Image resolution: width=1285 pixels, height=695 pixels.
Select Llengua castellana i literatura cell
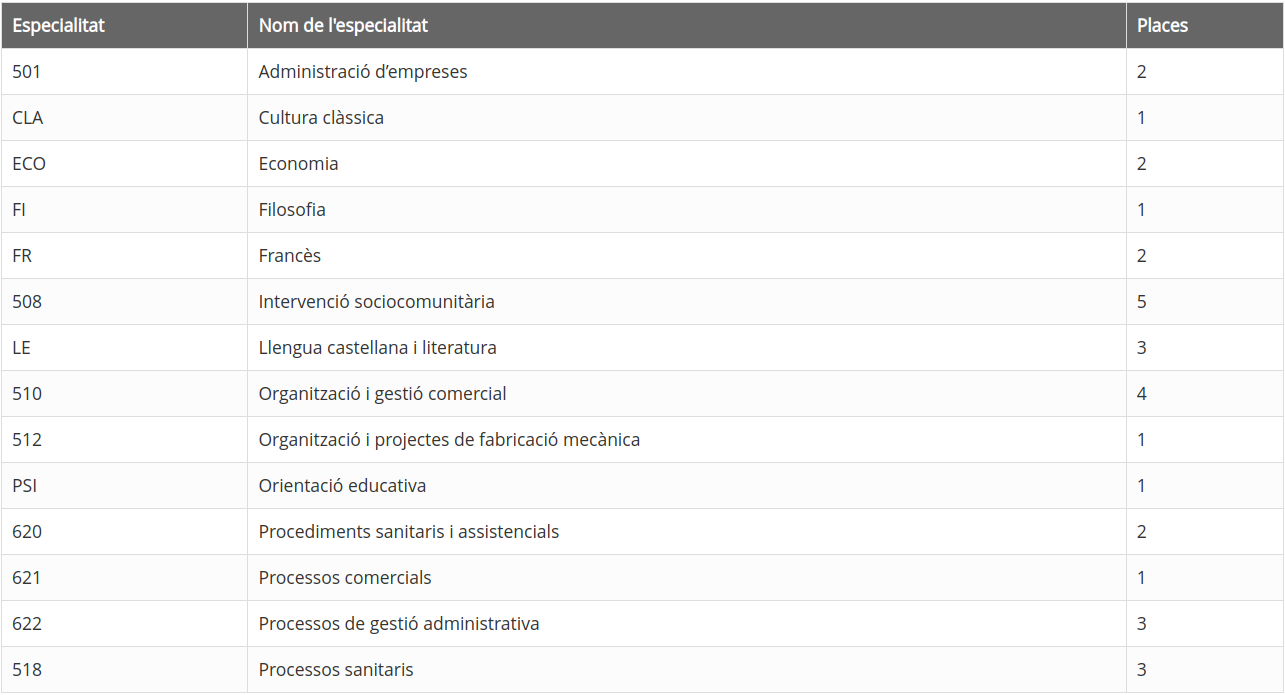[687, 348]
